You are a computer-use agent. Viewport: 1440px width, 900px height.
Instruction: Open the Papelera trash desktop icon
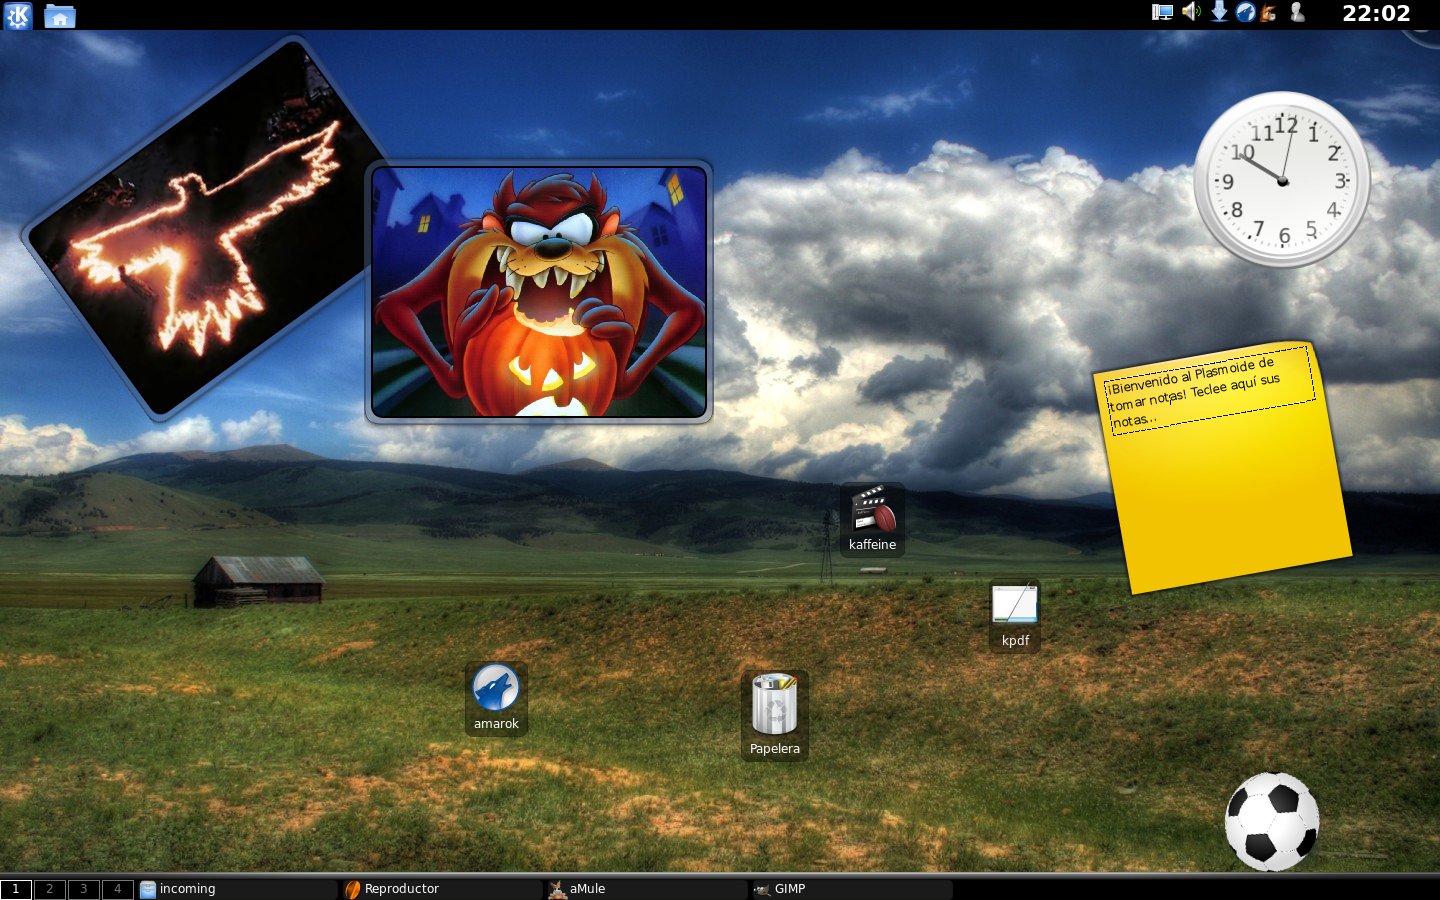775,714
